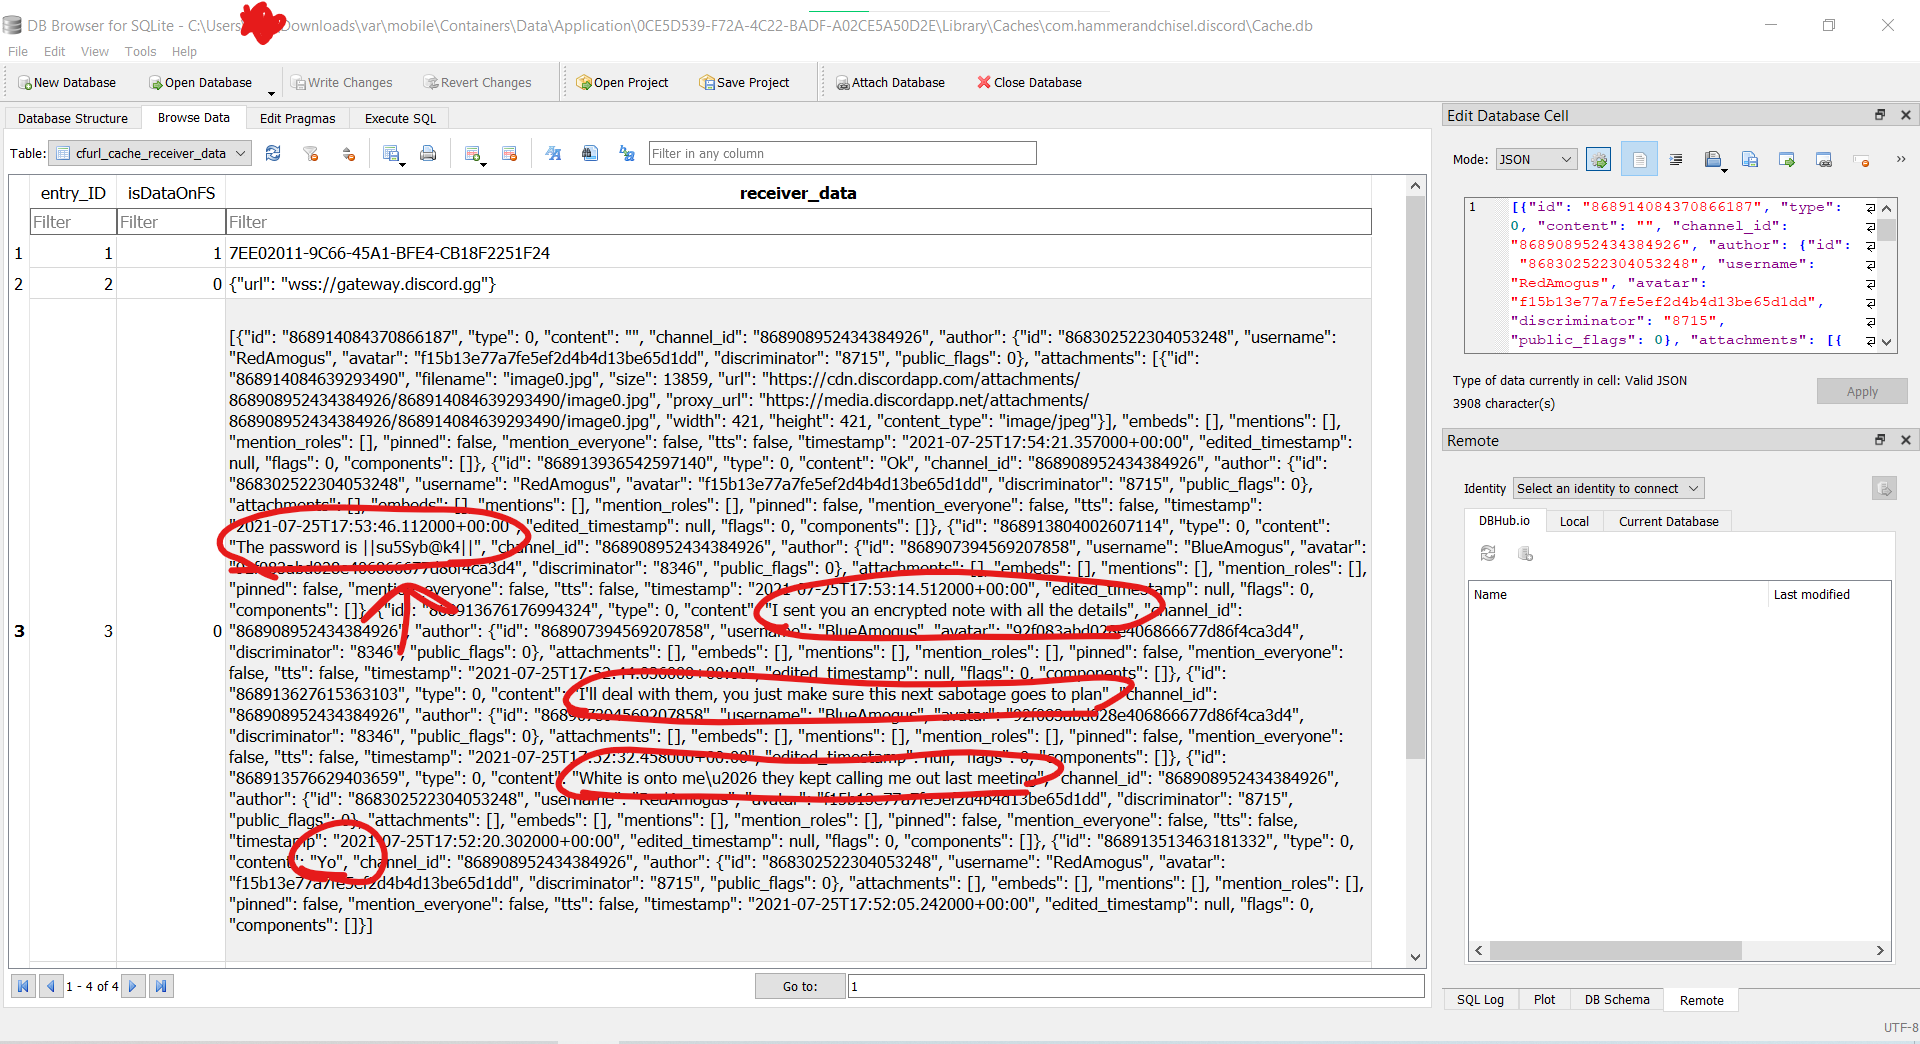Click the Revert Changes toolbar button

477,83
